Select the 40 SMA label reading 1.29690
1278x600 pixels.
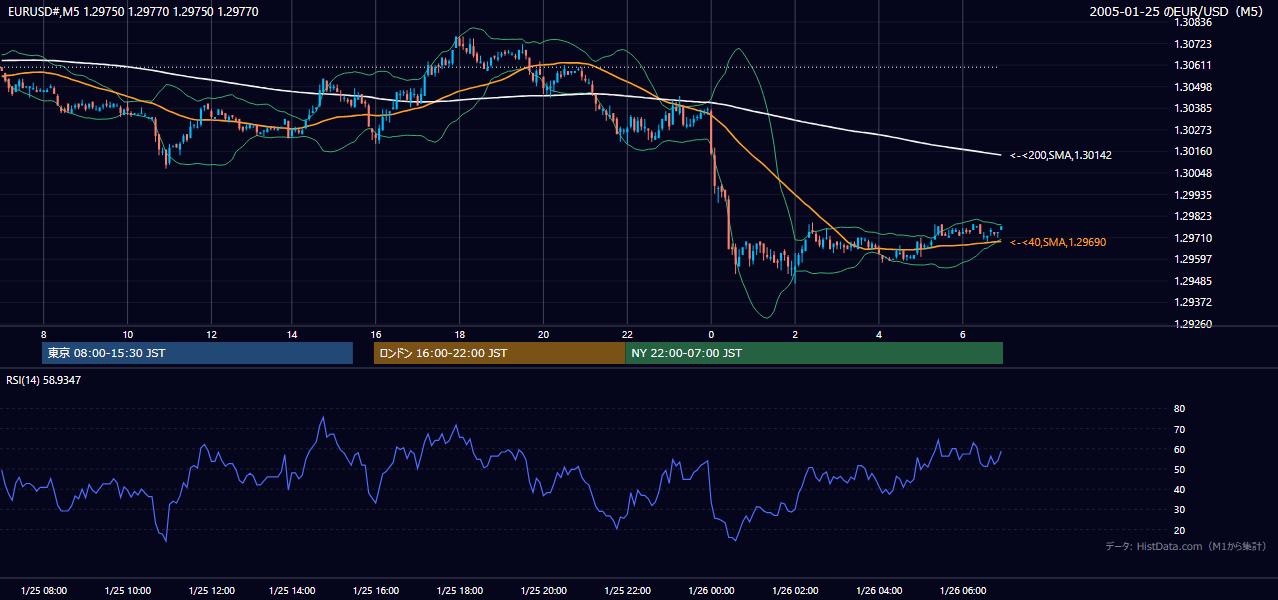(x=1059, y=242)
